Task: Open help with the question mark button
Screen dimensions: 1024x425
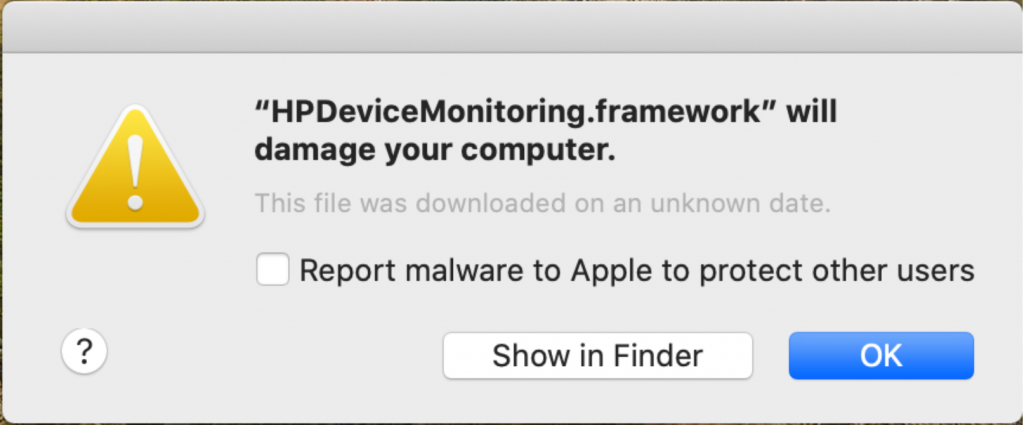Action: click(84, 351)
